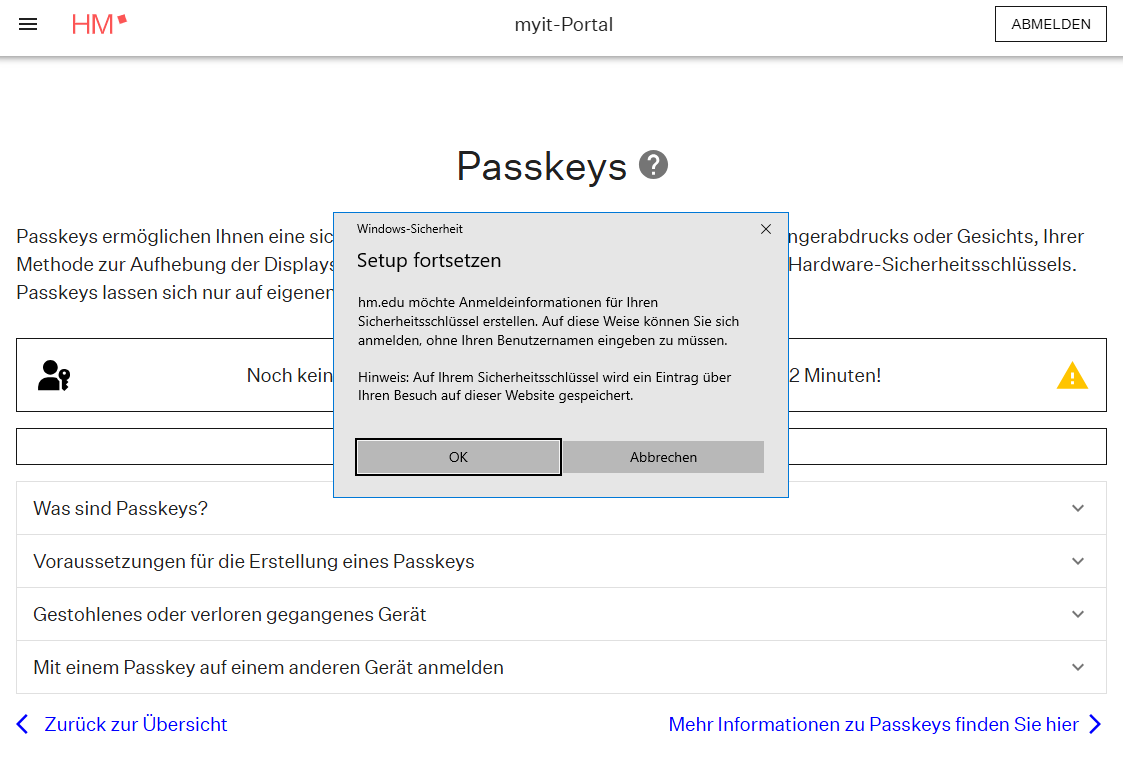
Task: Open the hamburger navigation menu
Action: 28,25
